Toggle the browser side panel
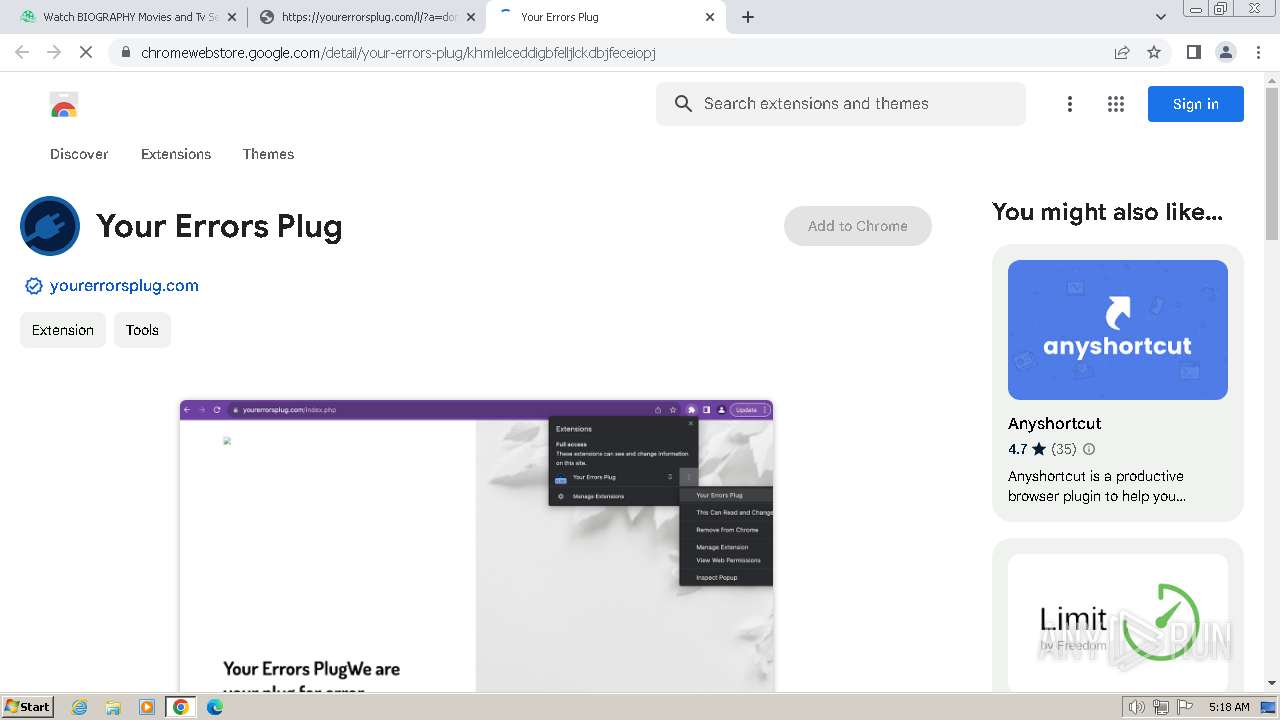Image resolution: width=1280 pixels, height=720 pixels. 1194,52
